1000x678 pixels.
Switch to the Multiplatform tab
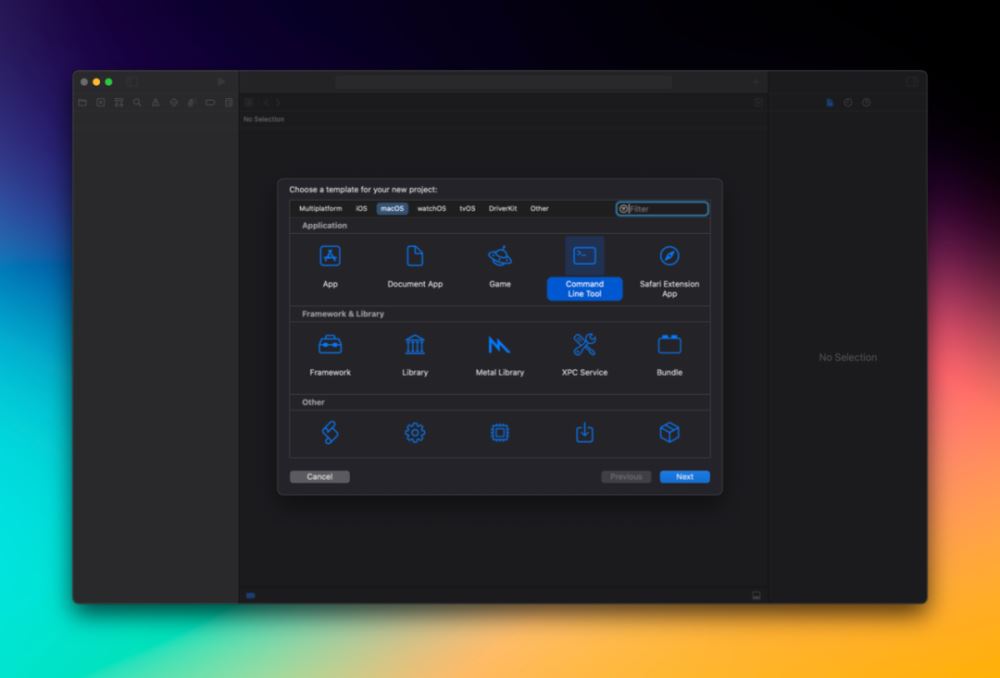pyautogui.click(x=320, y=209)
